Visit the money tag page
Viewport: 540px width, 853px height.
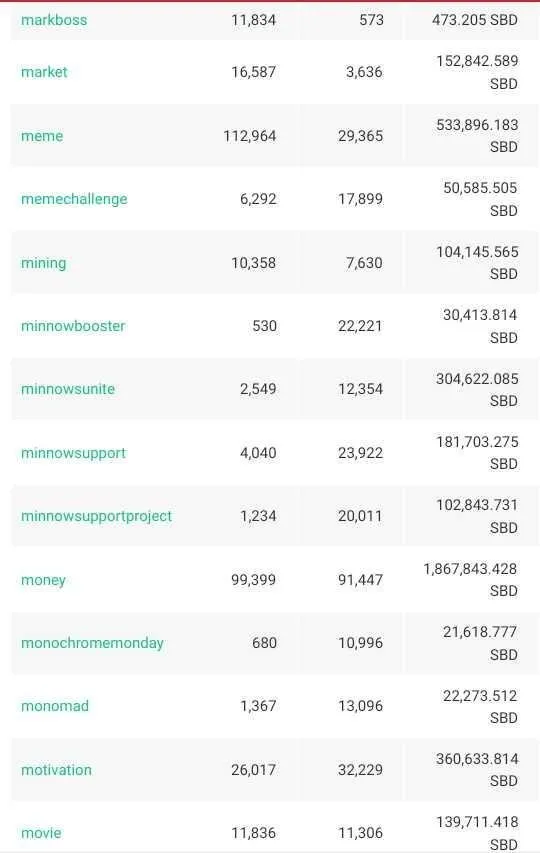(43, 580)
